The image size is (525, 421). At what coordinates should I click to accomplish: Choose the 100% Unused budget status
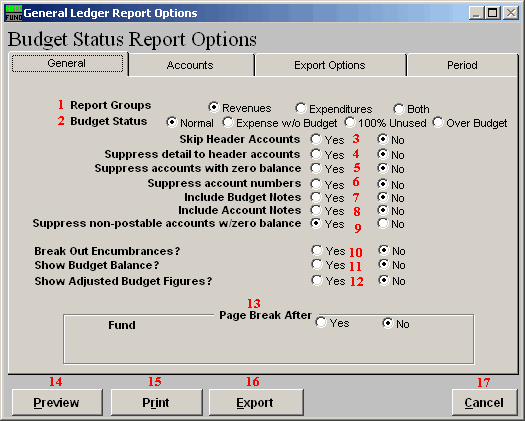[x=350, y=122]
